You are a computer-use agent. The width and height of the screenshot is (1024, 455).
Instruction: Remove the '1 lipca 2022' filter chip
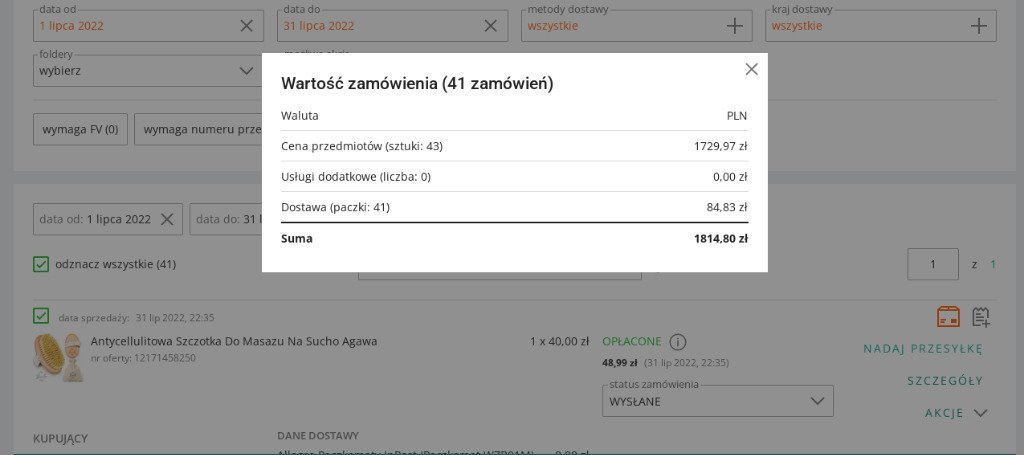tap(167, 219)
